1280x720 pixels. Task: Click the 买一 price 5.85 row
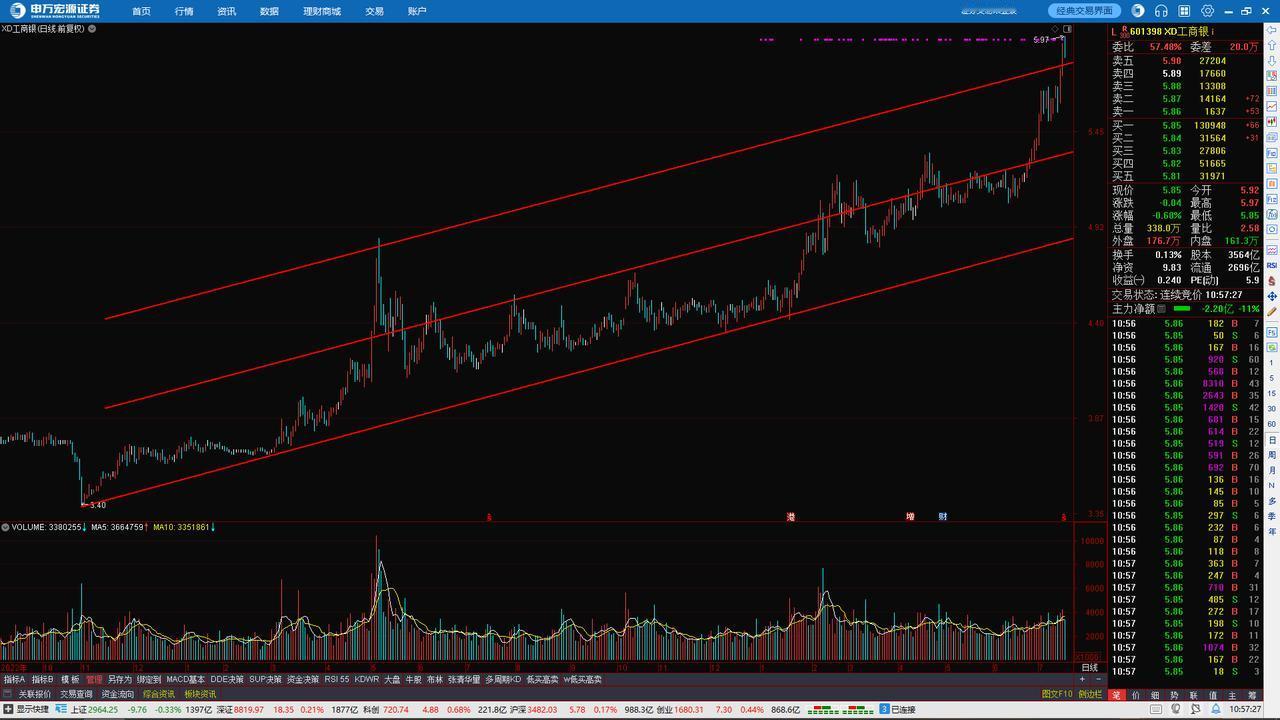click(1184, 125)
